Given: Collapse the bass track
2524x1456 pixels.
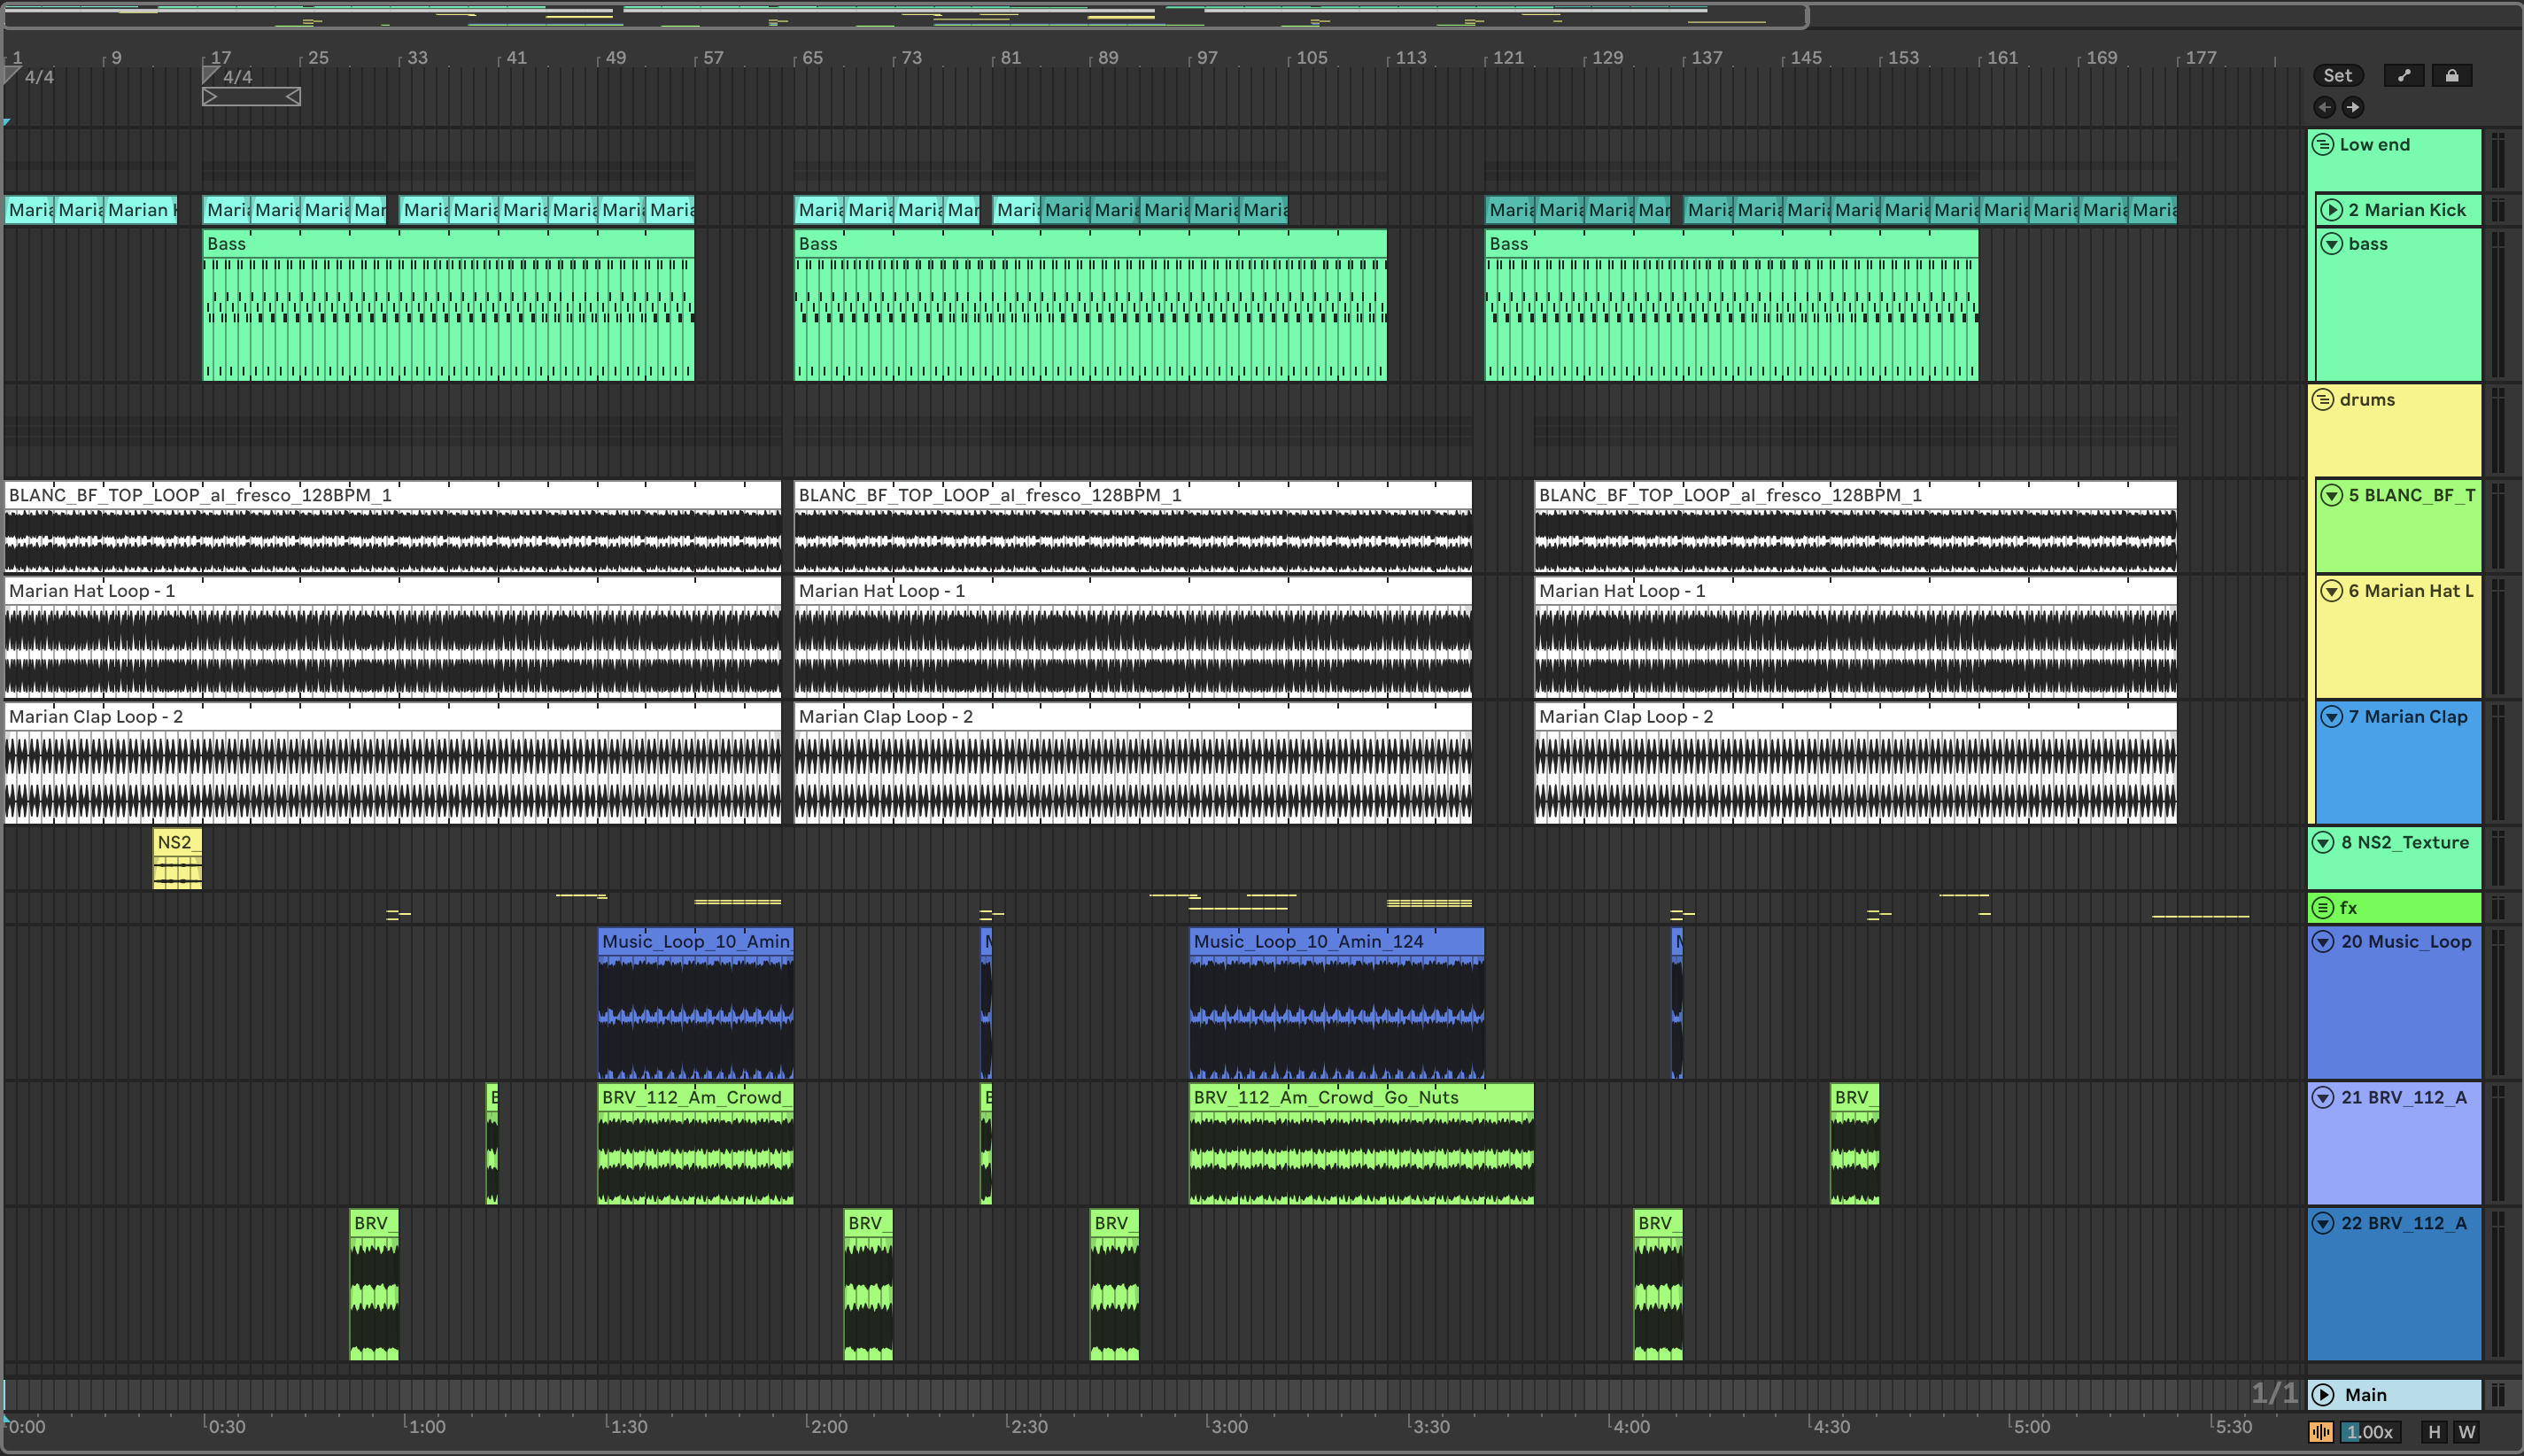Looking at the screenshot, I should pyautogui.click(x=2331, y=244).
